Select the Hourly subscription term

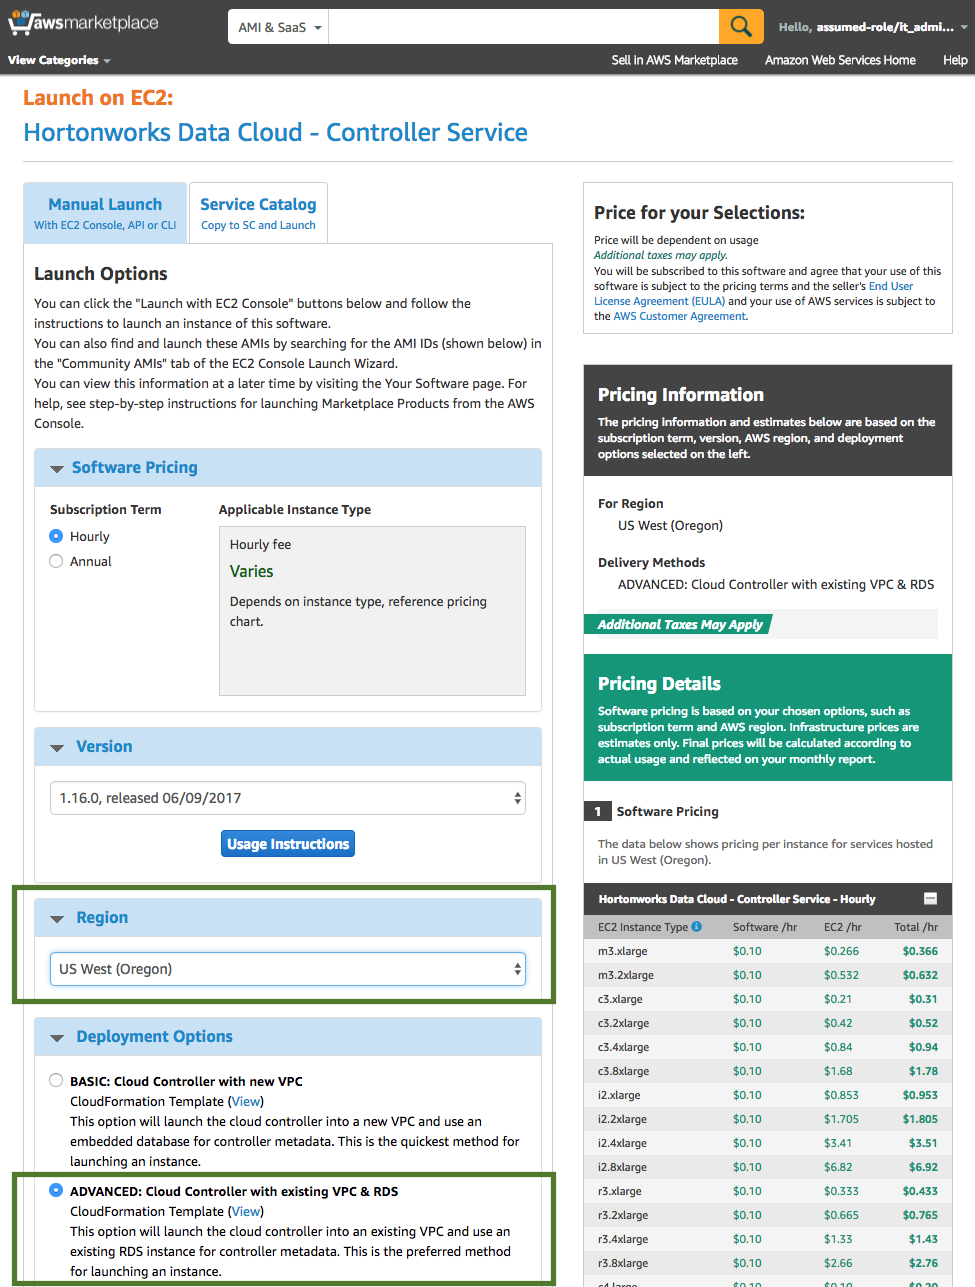tap(57, 536)
